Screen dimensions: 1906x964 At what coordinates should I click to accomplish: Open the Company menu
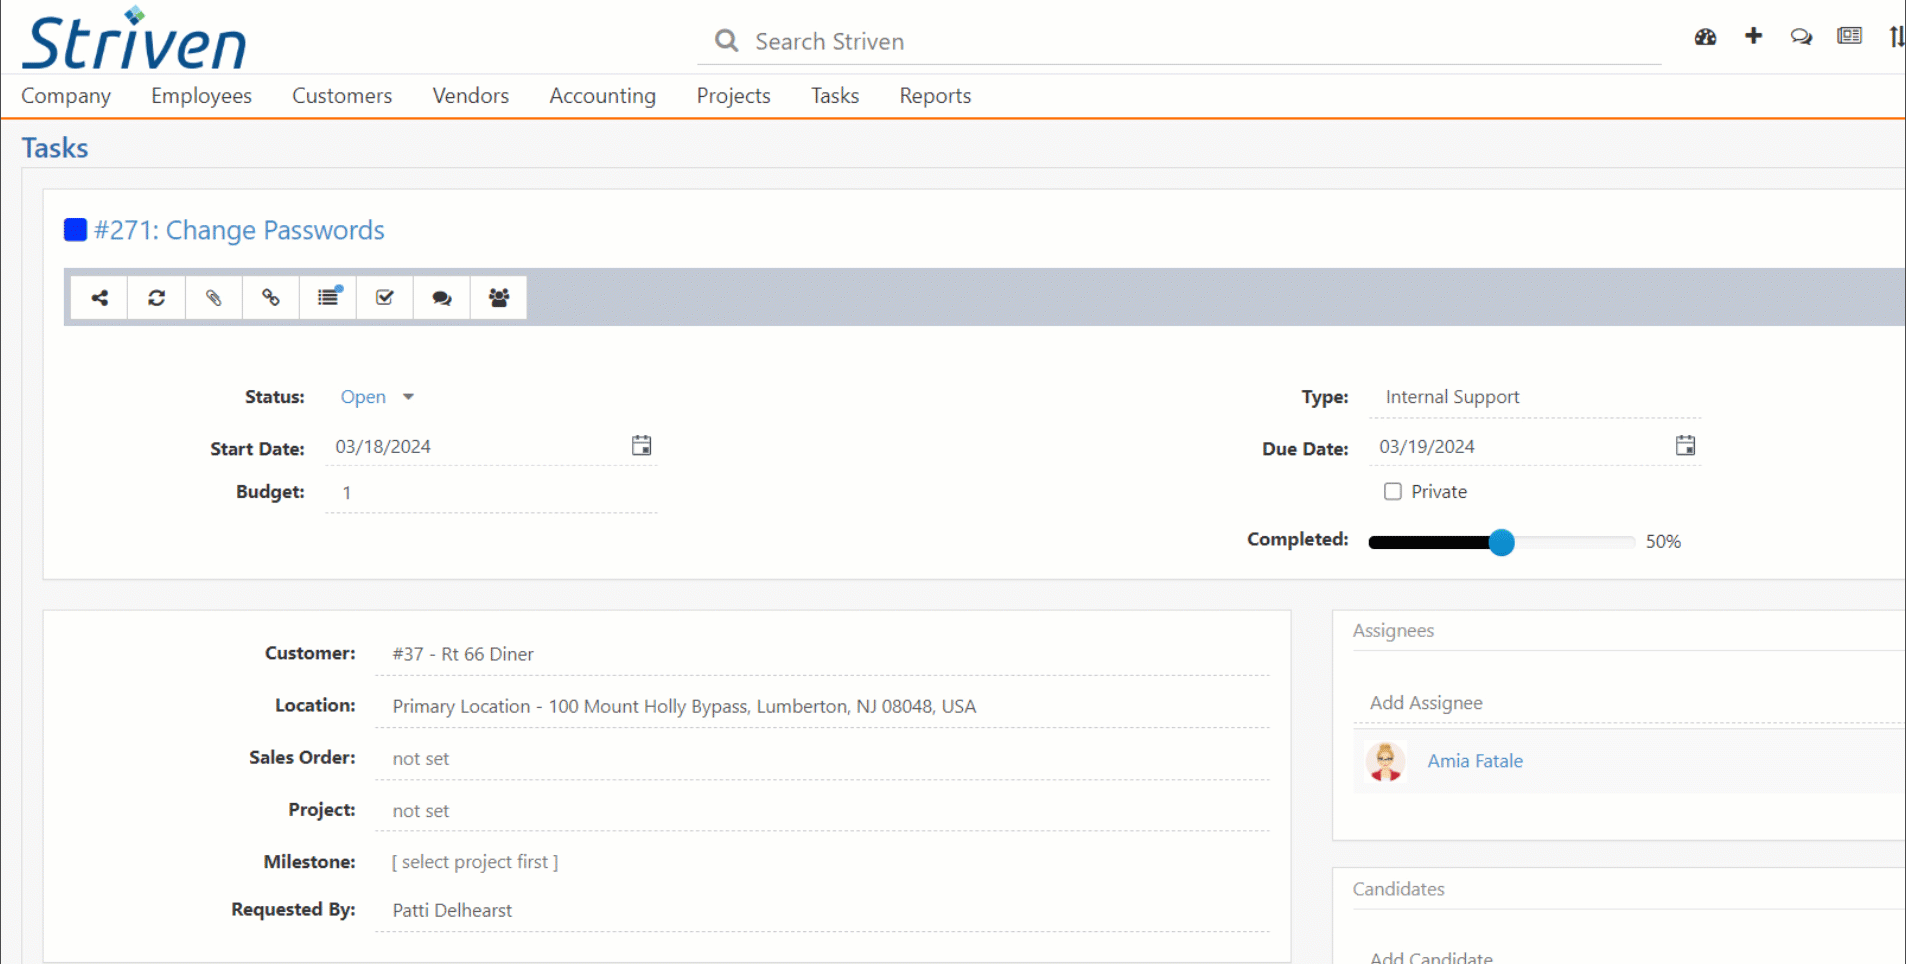coord(66,96)
